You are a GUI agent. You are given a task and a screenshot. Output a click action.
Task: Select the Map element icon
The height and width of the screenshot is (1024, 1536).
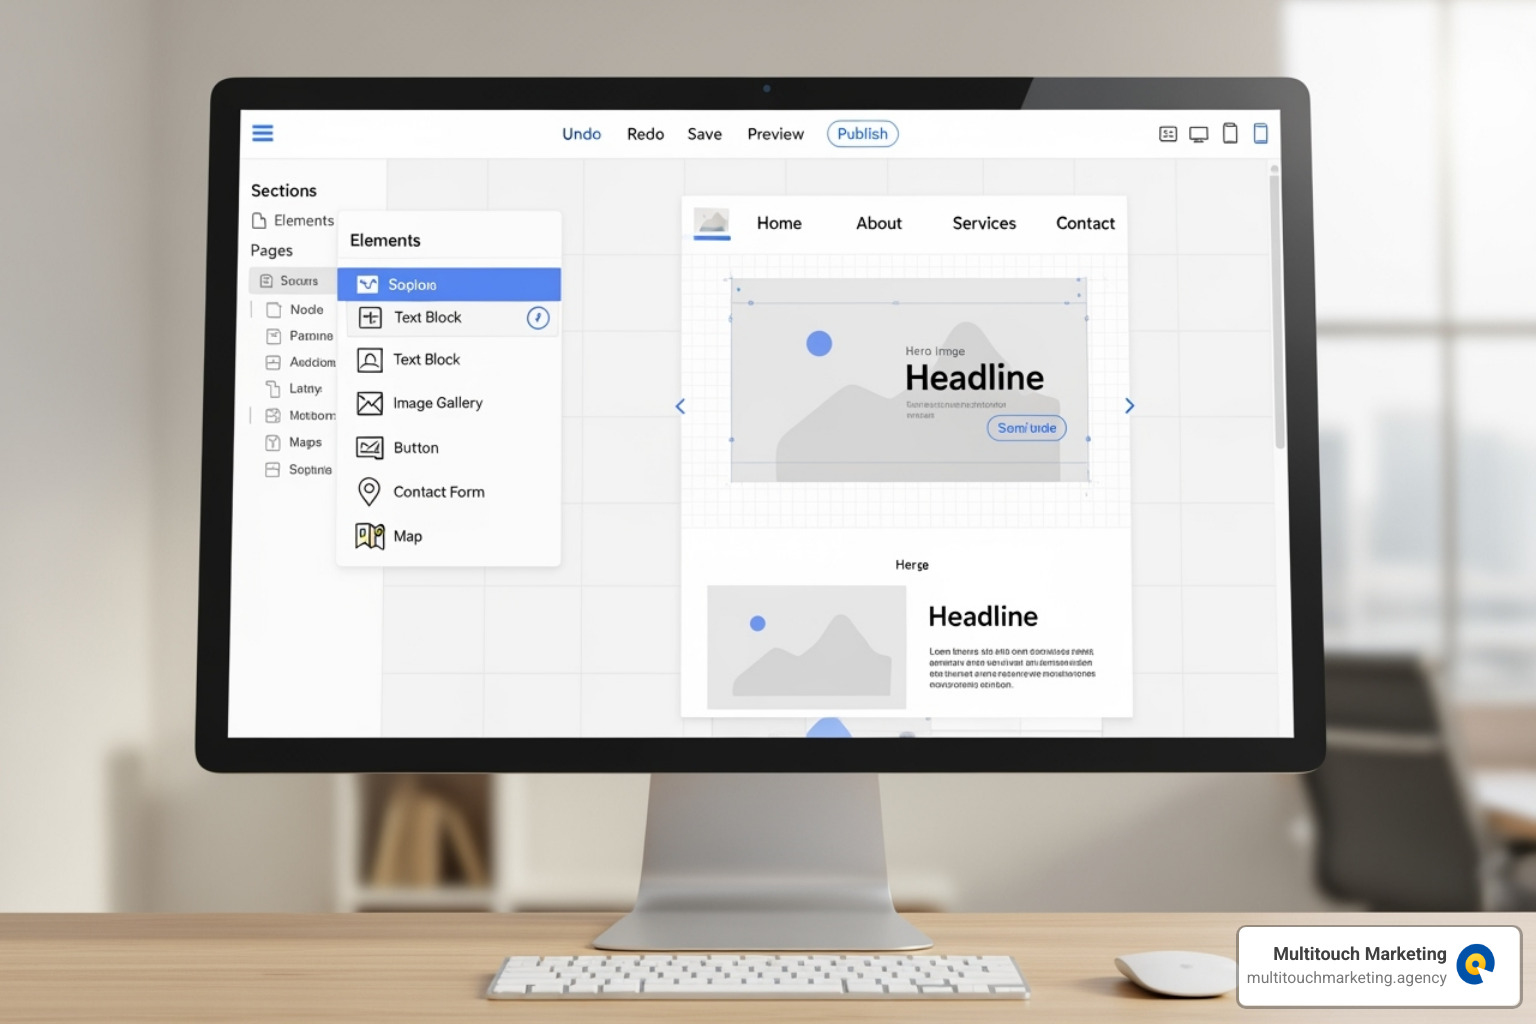coord(369,536)
